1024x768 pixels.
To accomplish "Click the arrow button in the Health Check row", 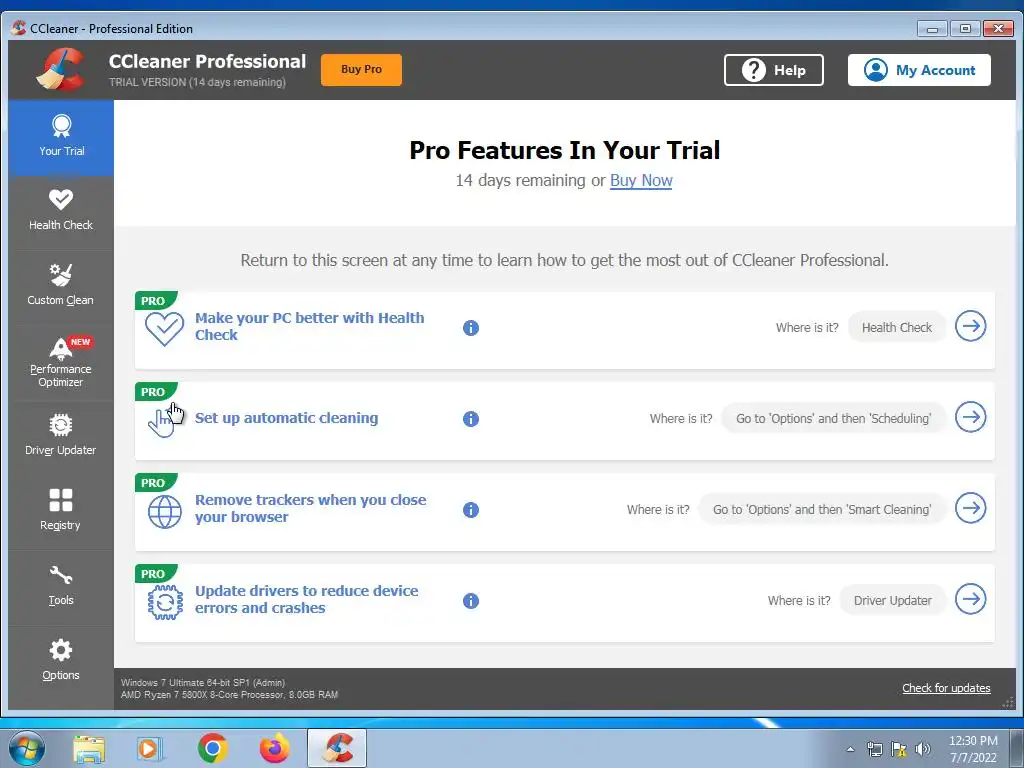I will 971,326.
